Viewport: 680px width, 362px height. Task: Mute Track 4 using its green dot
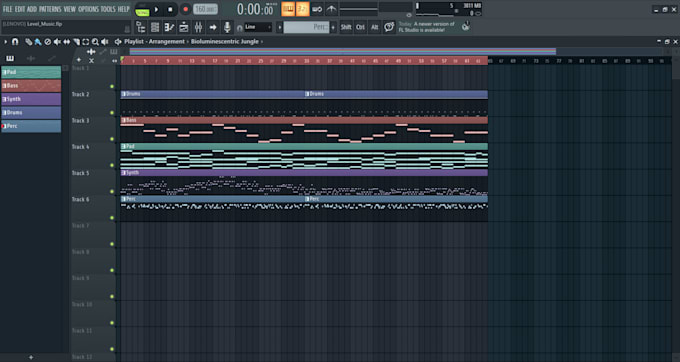(x=112, y=165)
